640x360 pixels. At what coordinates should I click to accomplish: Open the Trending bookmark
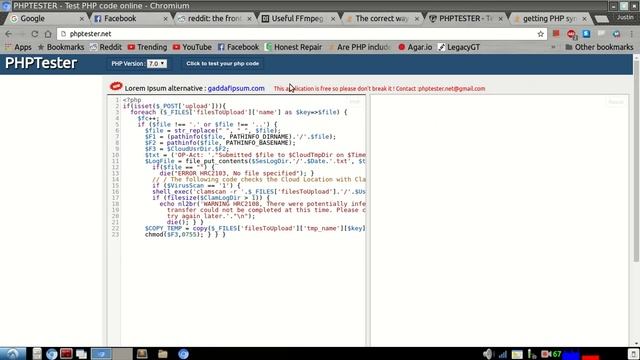(147, 47)
